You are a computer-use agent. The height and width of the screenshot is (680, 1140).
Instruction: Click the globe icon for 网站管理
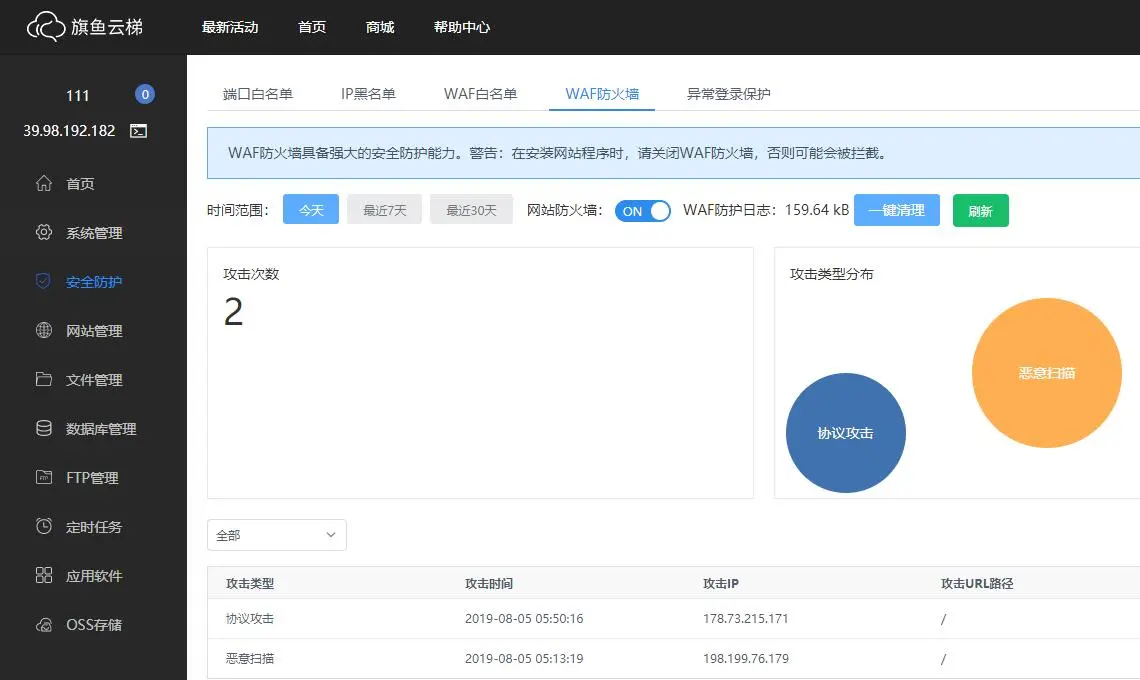(44, 330)
